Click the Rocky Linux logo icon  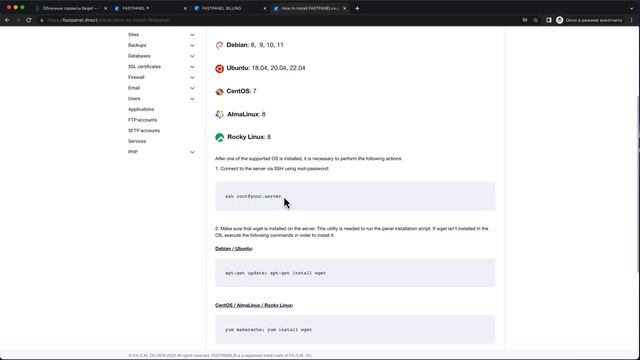tap(220, 137)
